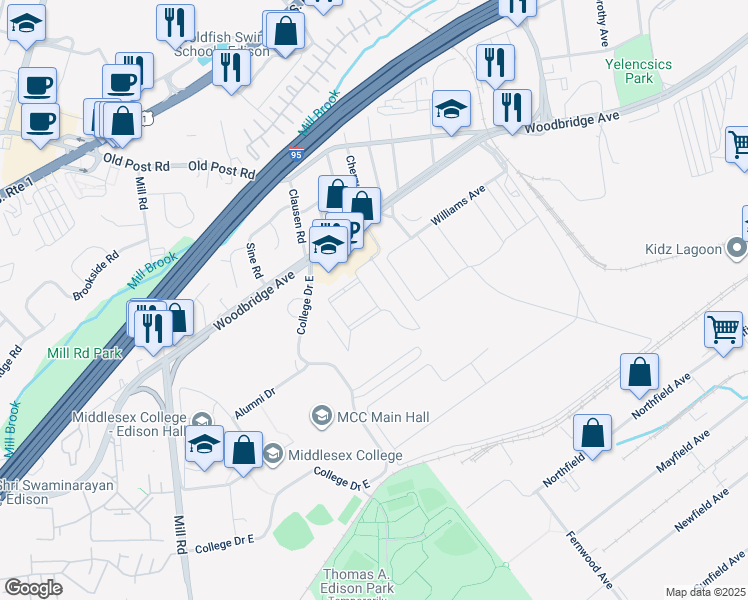This screenshot has width=748, height=600.
Task: Click the MCC Main Hall school marker
Action: [322, 417]
